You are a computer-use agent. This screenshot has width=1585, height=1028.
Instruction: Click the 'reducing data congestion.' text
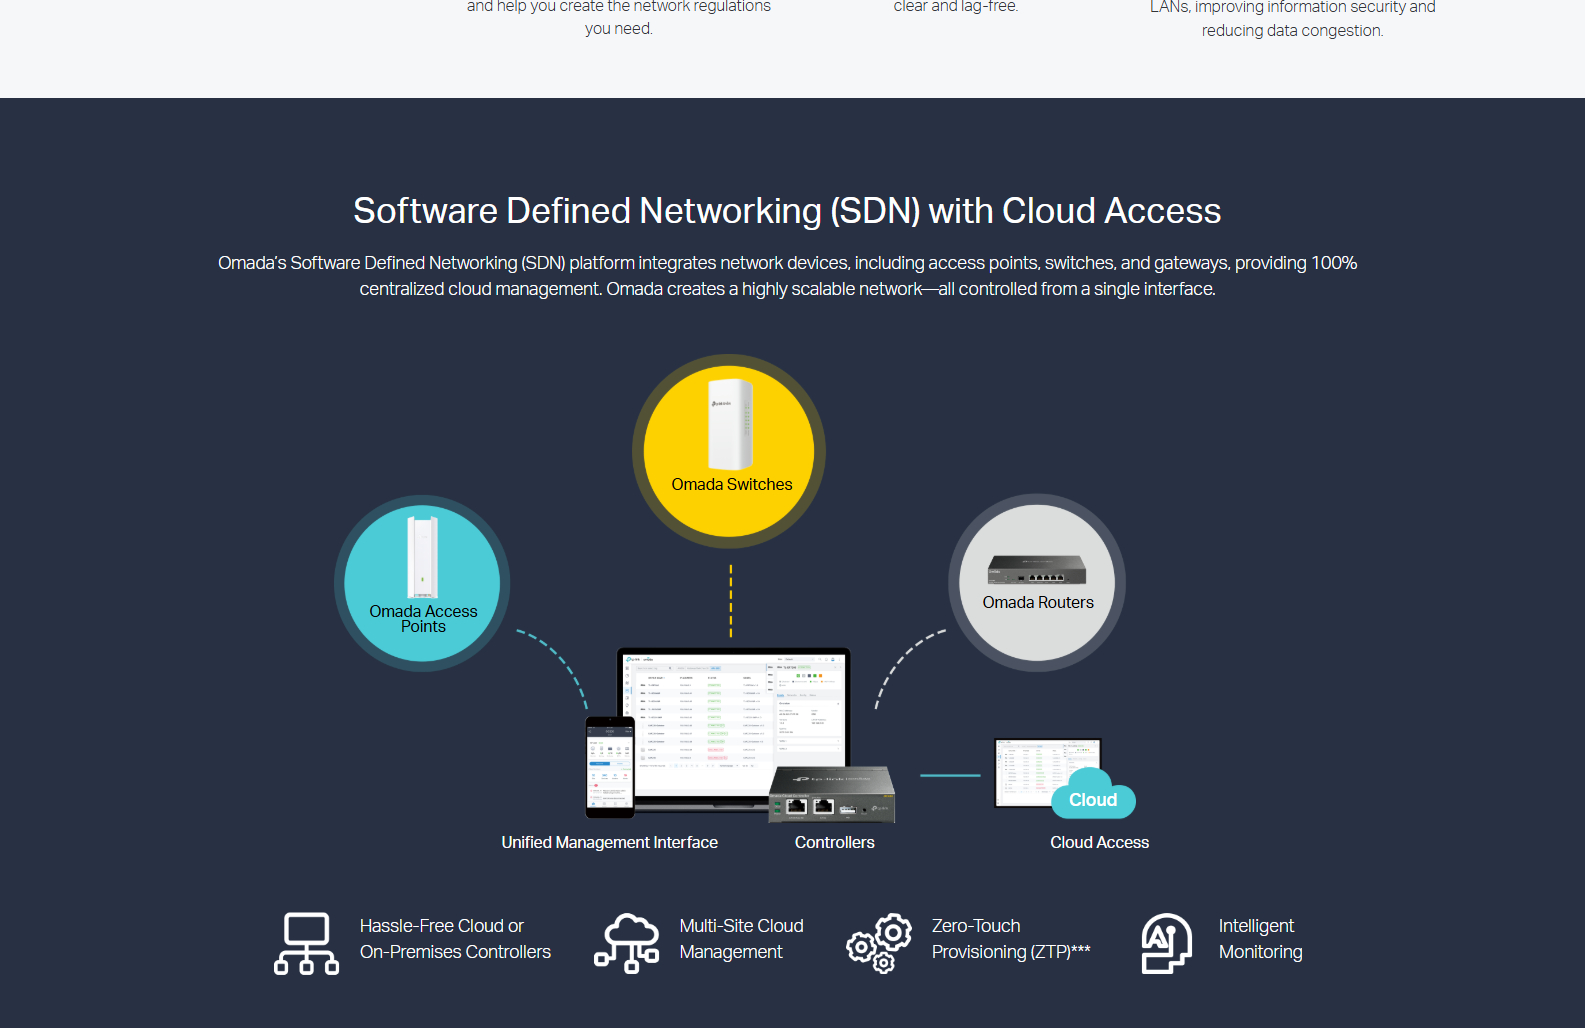[x=1293, y=30]
